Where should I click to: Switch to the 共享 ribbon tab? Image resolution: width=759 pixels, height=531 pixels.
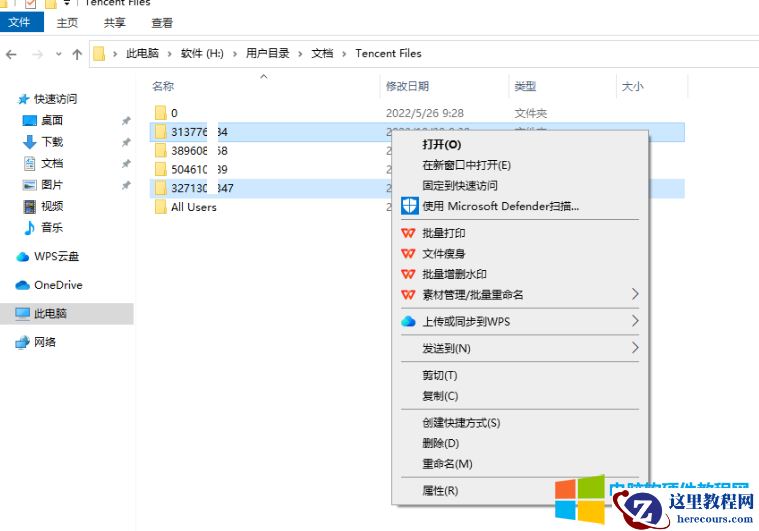(114, 23)
